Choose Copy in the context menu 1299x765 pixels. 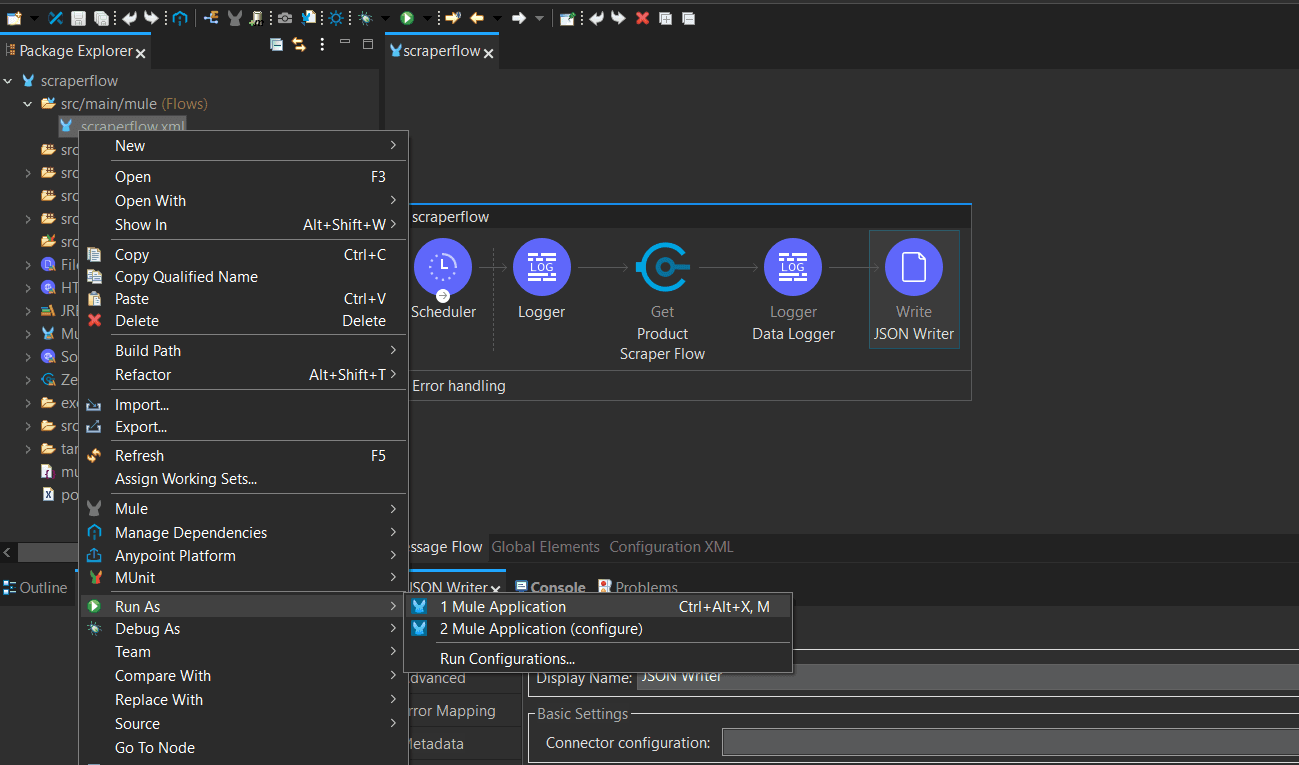(x=245, y=255)
